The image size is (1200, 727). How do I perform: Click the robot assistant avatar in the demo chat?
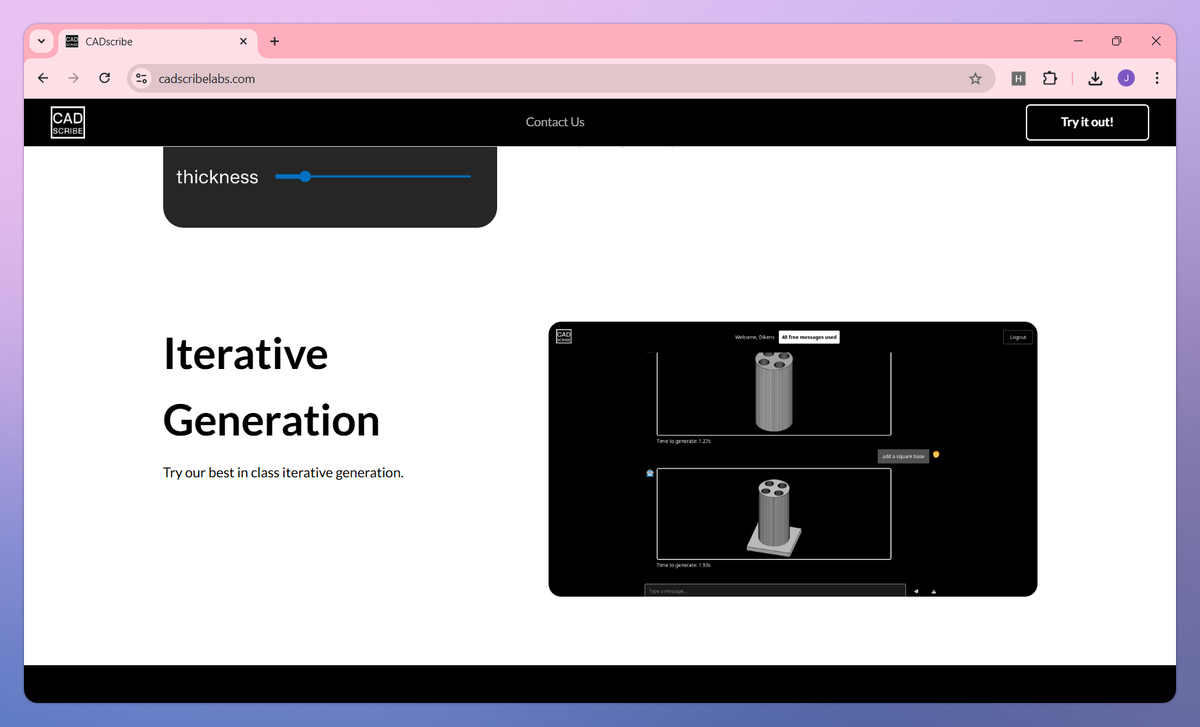click(649, 473)
